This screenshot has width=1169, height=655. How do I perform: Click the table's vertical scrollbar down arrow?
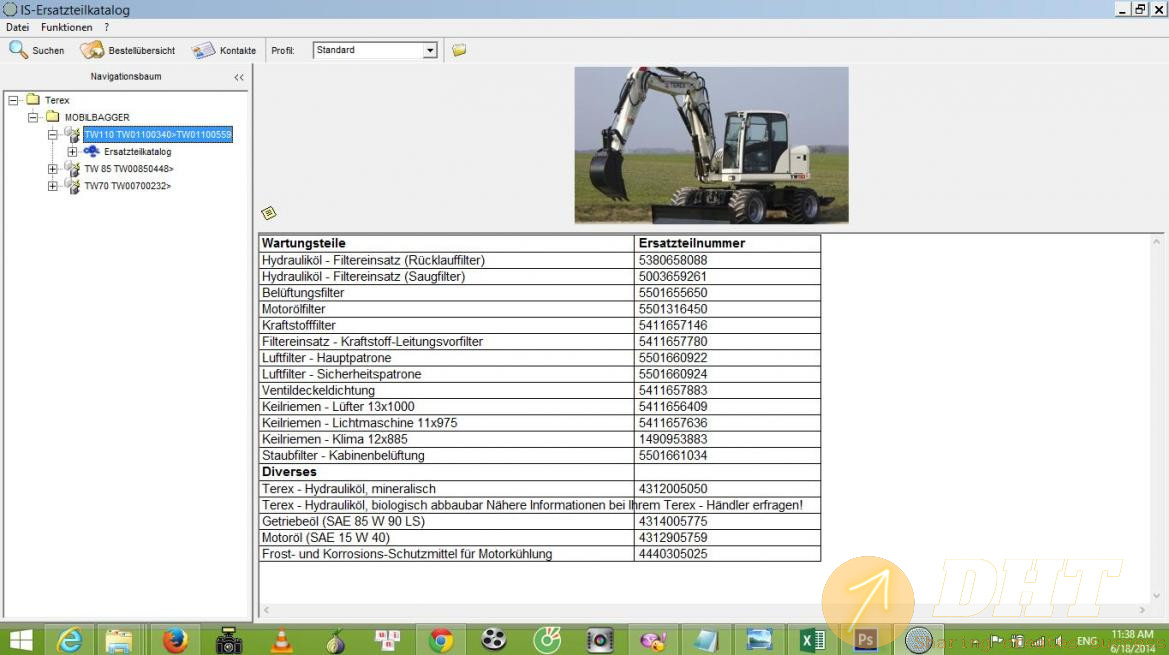1156,596
